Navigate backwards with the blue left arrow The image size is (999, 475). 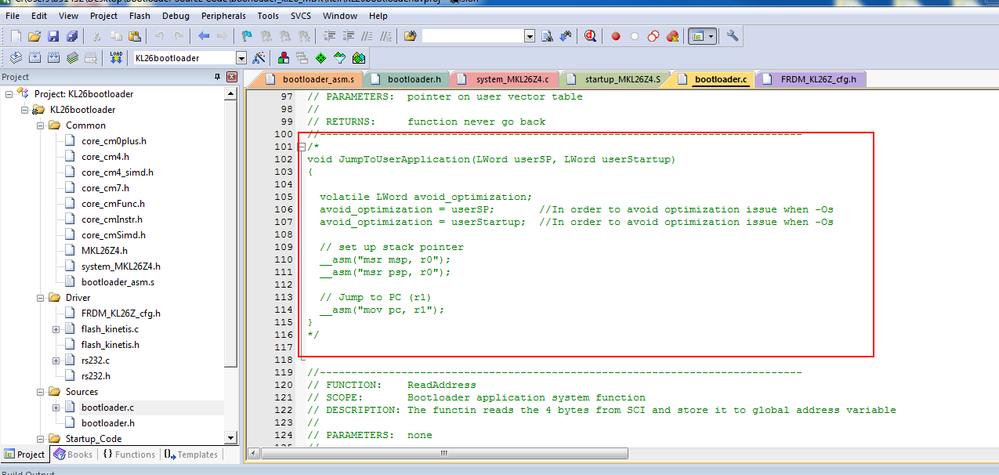click(204, 36)
